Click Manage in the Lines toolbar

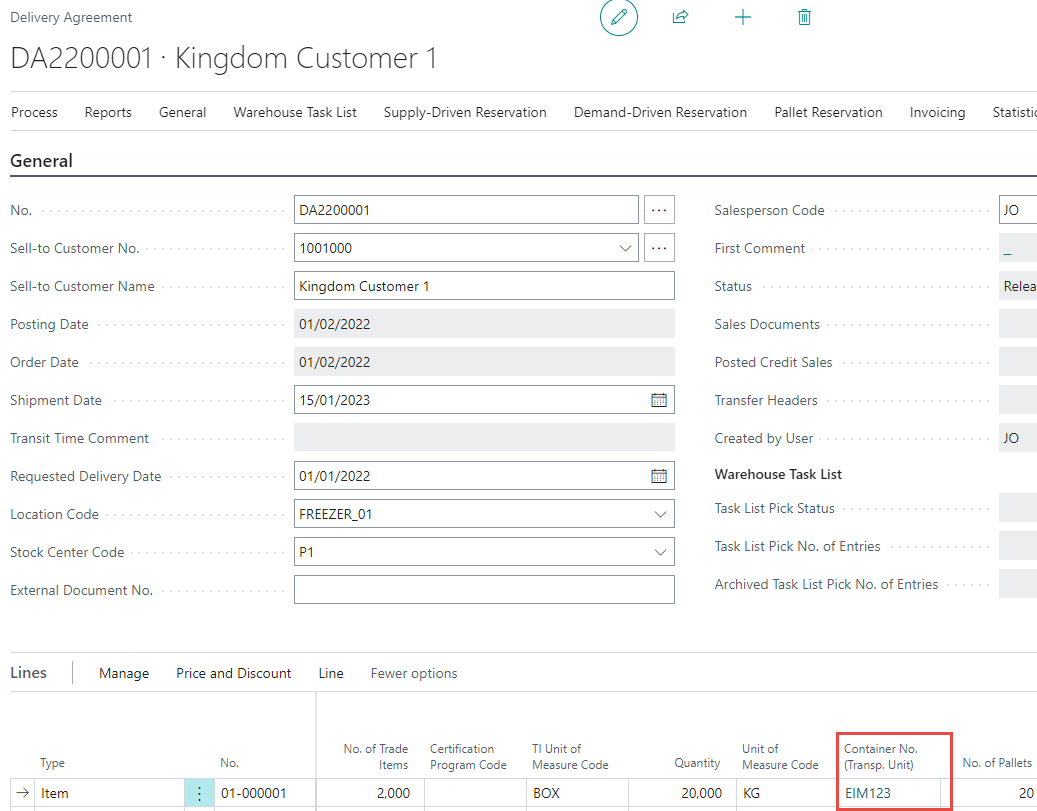124,673
